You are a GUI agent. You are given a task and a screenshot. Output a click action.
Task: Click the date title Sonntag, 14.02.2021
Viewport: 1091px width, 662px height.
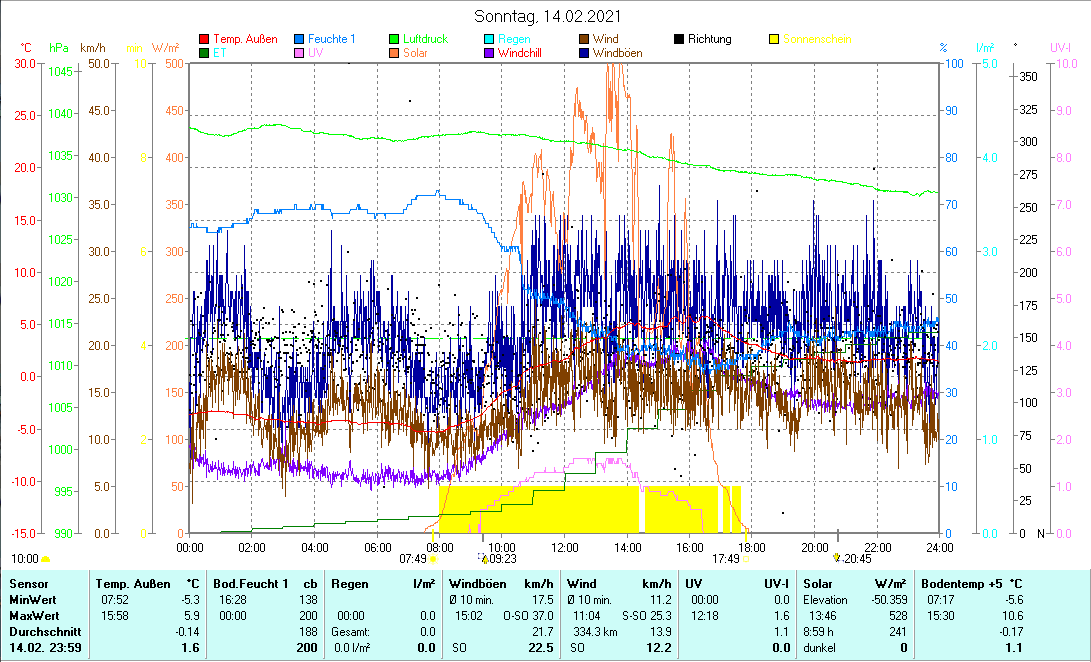point(546,17)
